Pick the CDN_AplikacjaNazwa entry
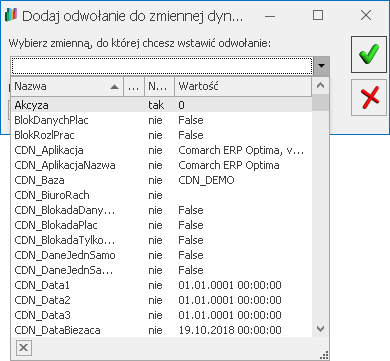 click(x=162, y=165)
